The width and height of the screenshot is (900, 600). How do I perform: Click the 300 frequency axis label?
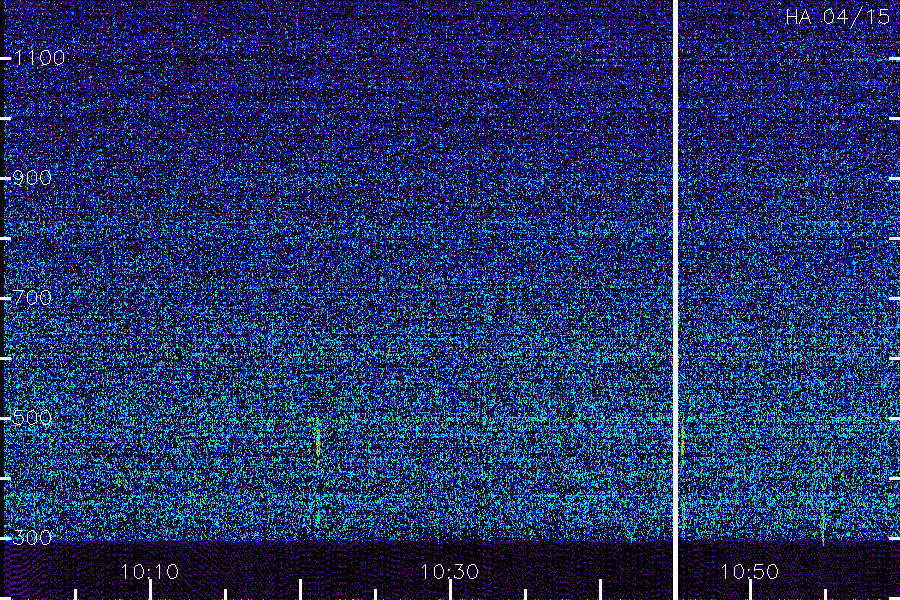pos(32,537)
